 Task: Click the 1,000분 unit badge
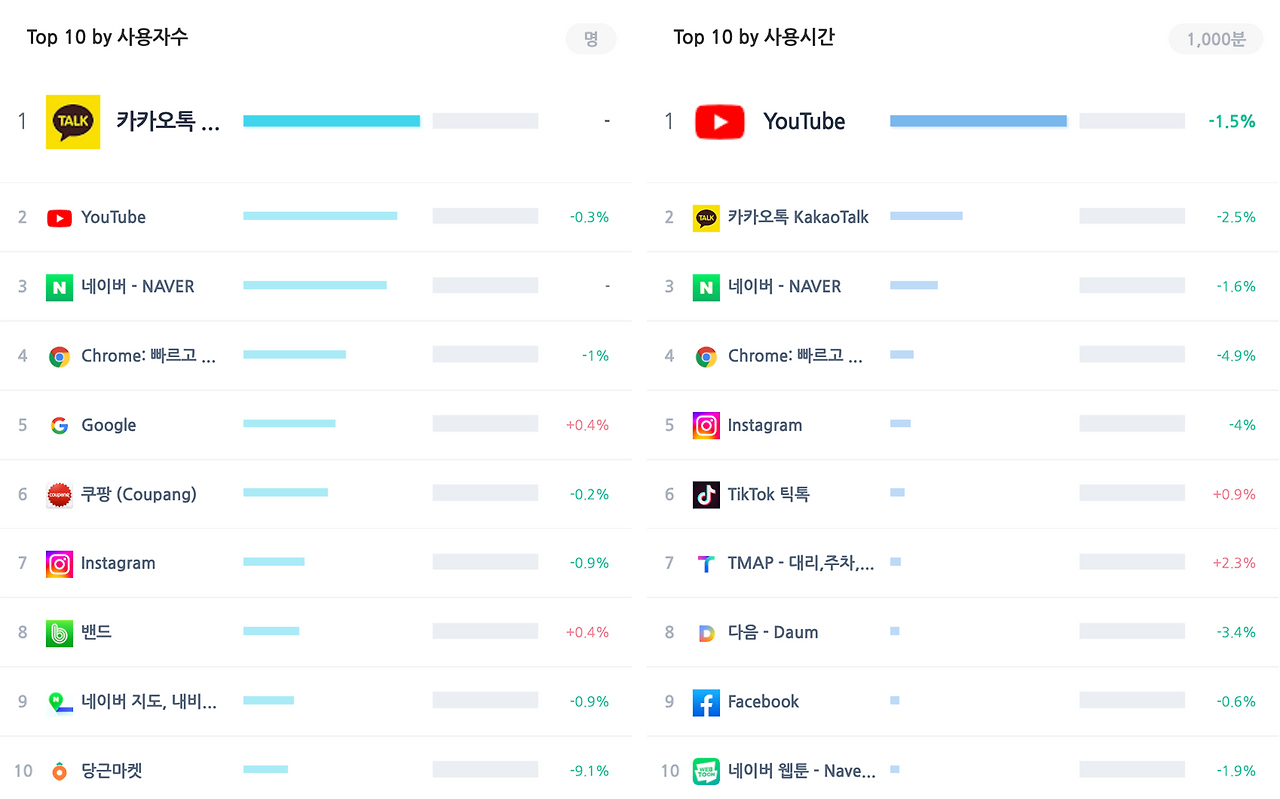(x=1216, y=39)
